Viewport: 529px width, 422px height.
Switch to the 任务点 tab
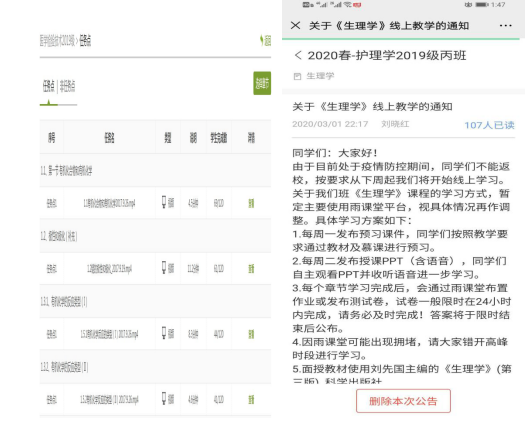click(49, 86)
